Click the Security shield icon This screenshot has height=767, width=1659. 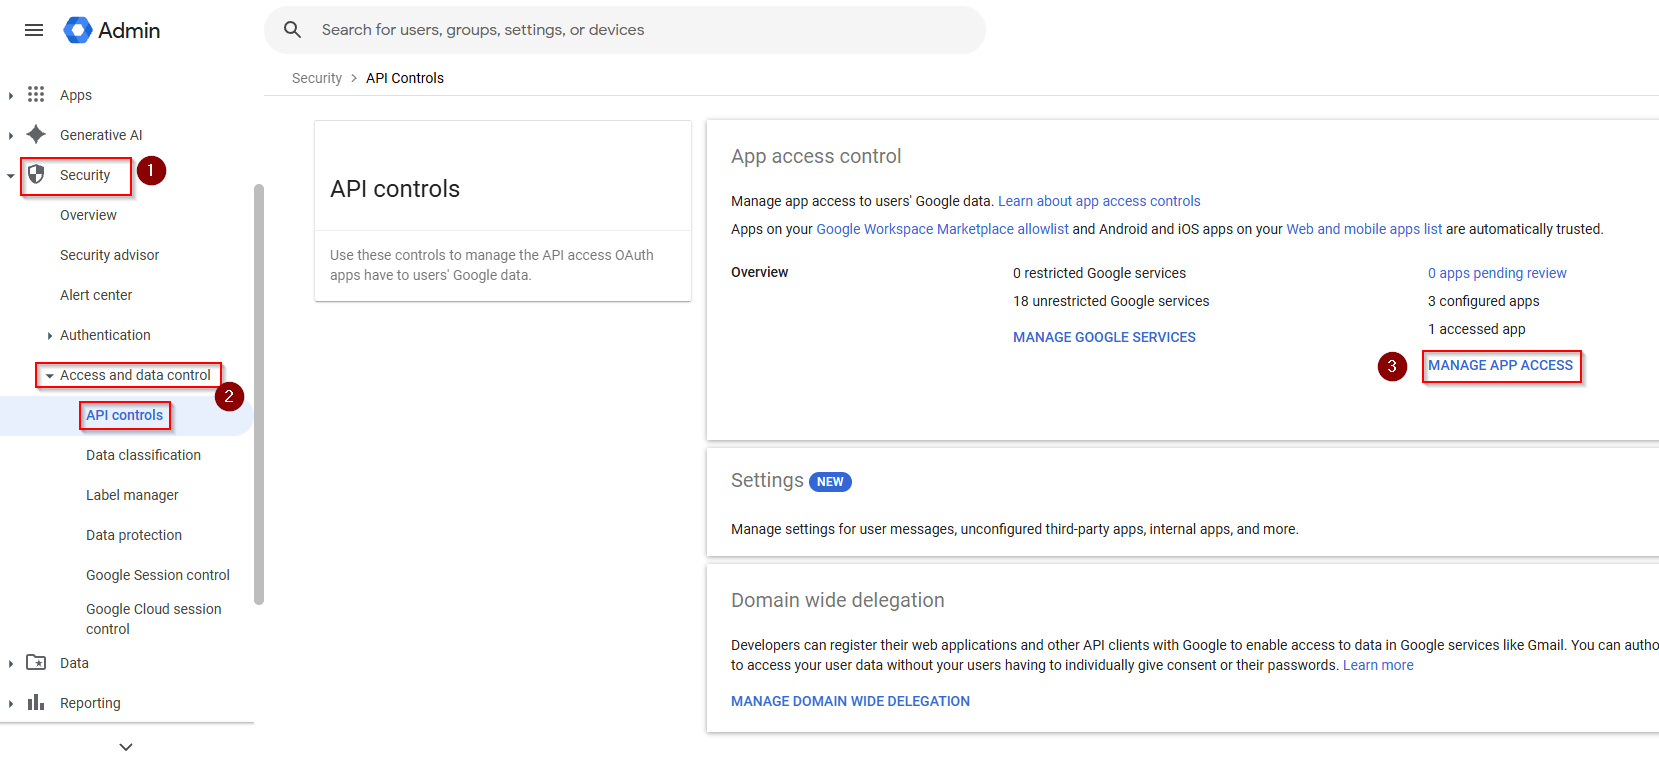36,175
